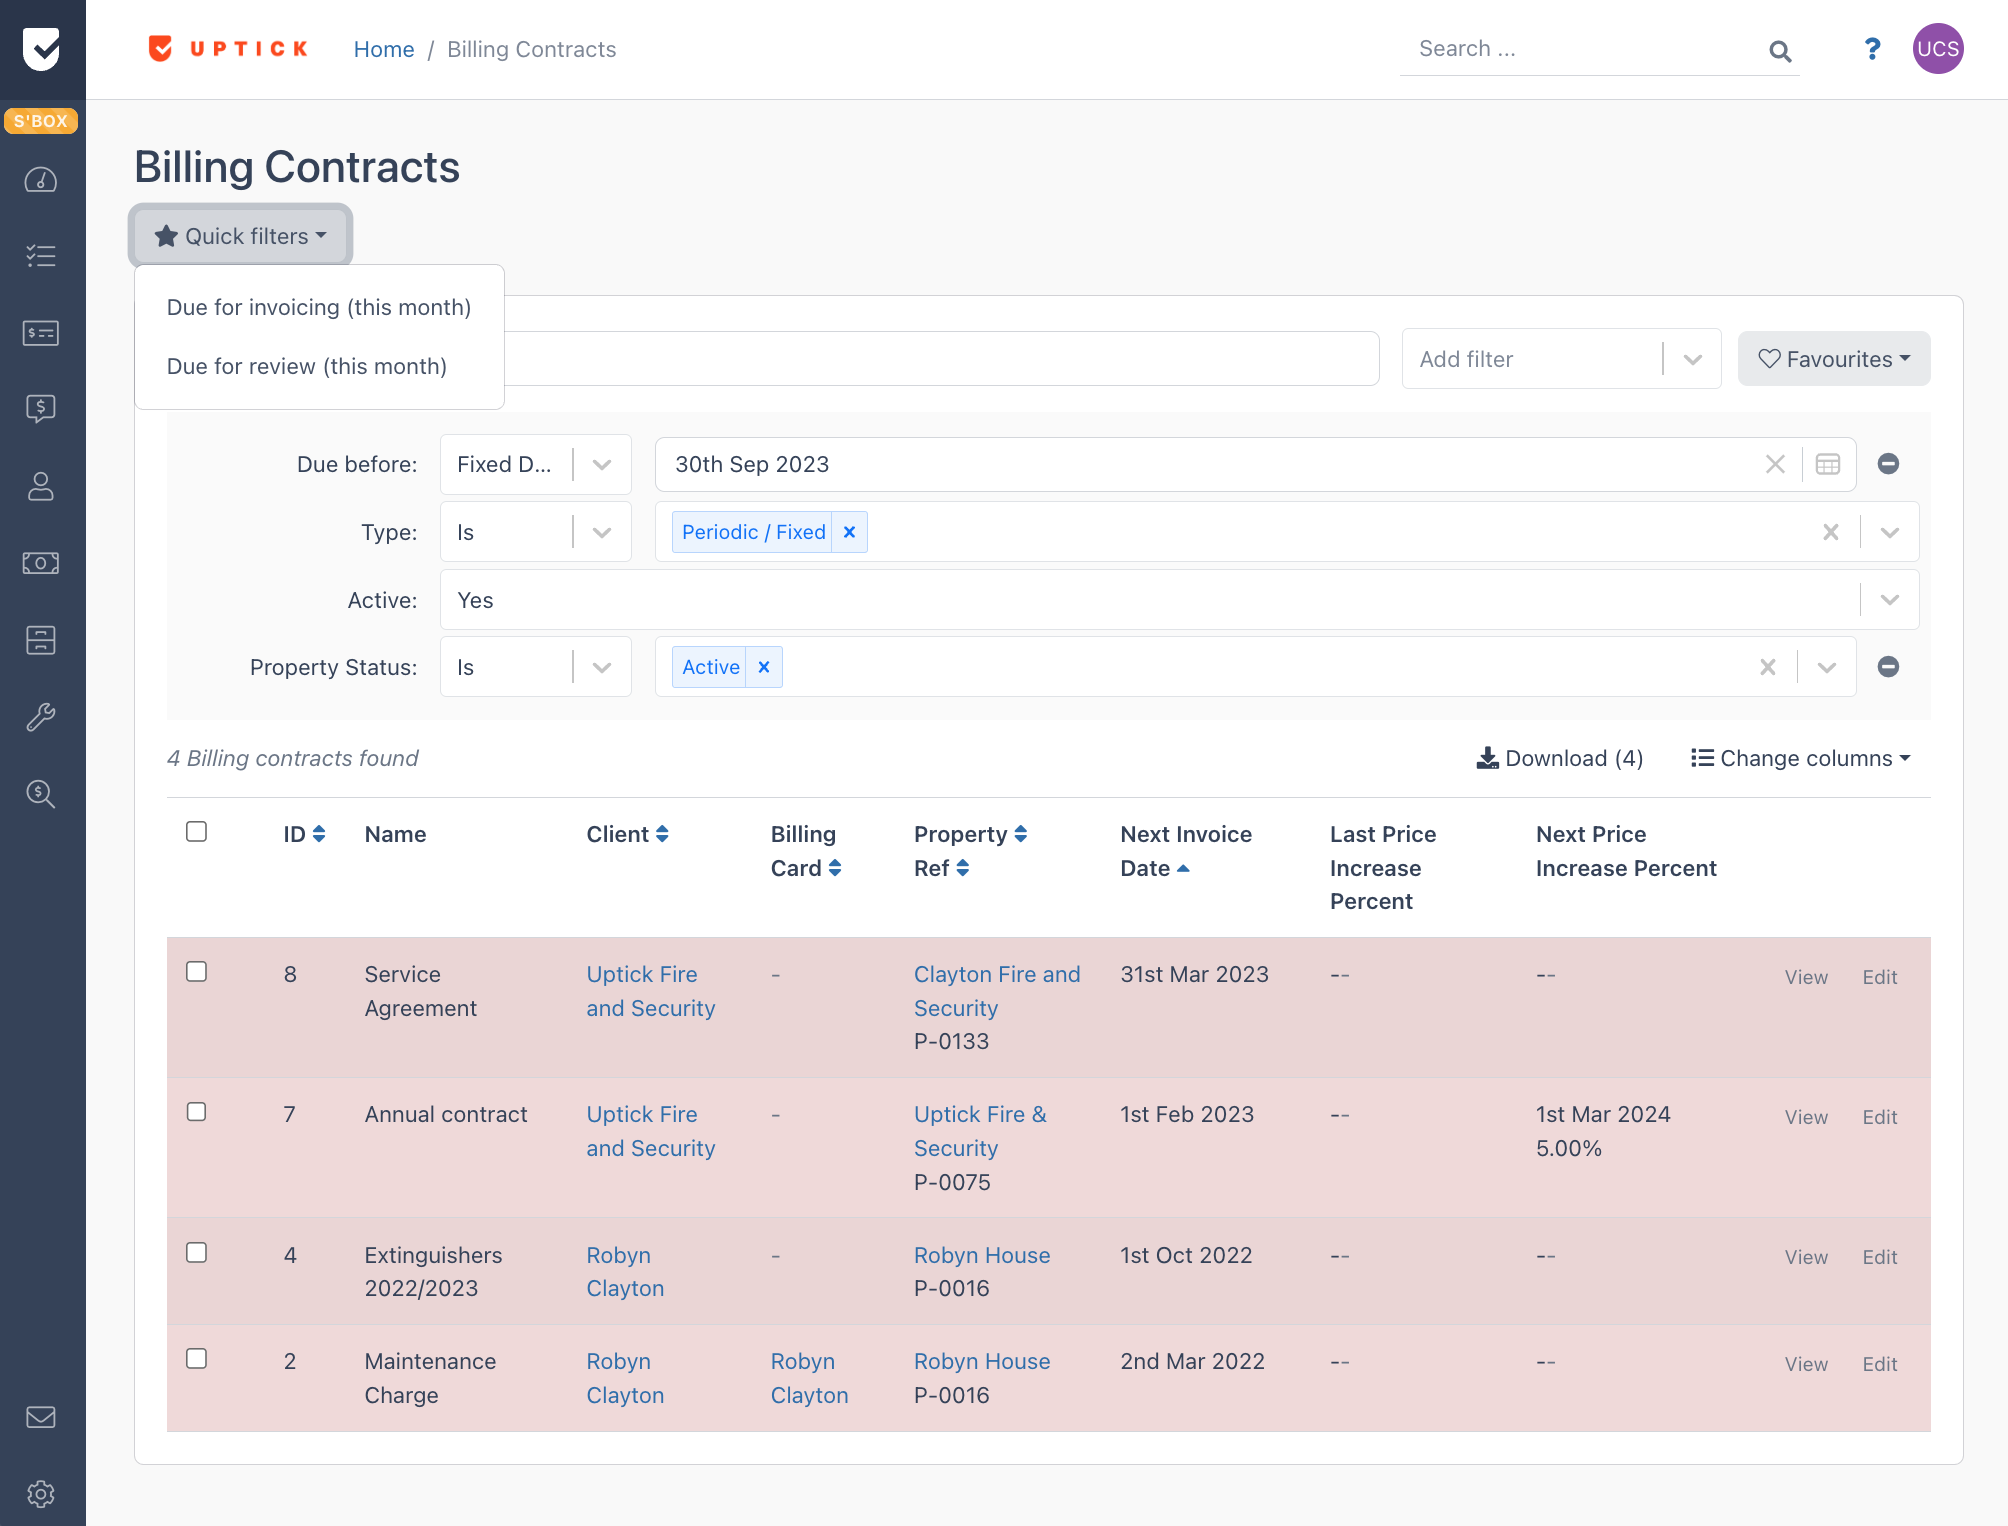This screenshot has width=2008, height=1526.
Task: Open the settings gear sidebar icon
Action: coord(41,1494)
